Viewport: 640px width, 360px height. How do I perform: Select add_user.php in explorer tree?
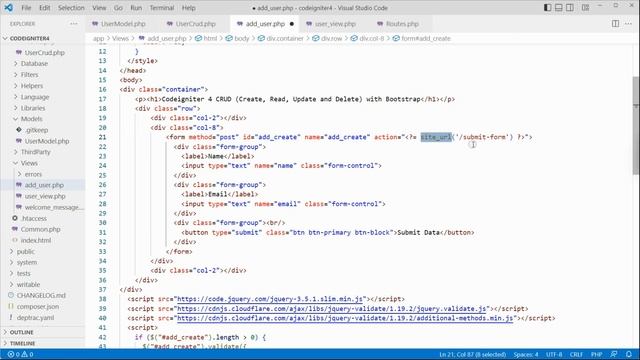44,185
